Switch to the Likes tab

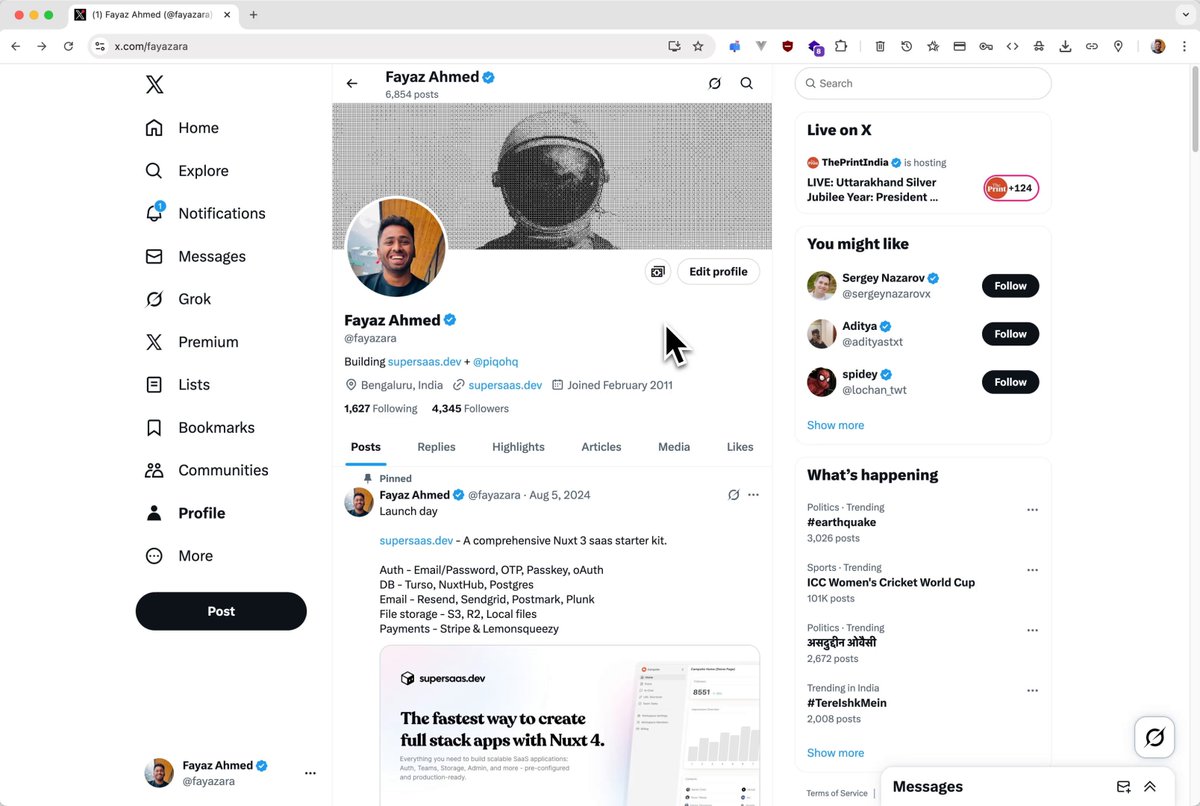click(x=740, y=447)
